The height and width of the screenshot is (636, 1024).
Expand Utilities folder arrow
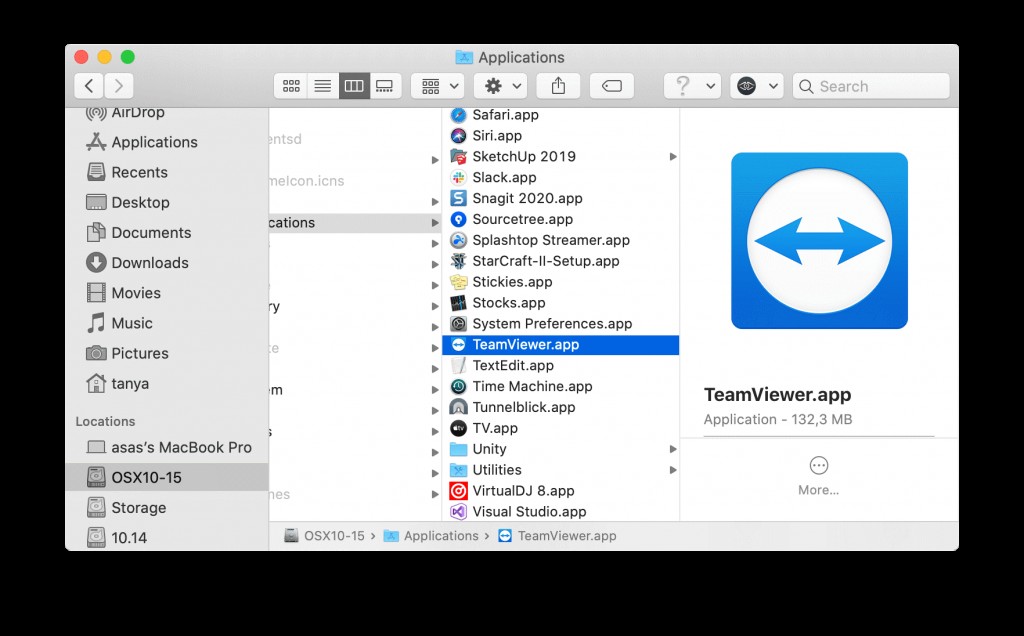673,470
